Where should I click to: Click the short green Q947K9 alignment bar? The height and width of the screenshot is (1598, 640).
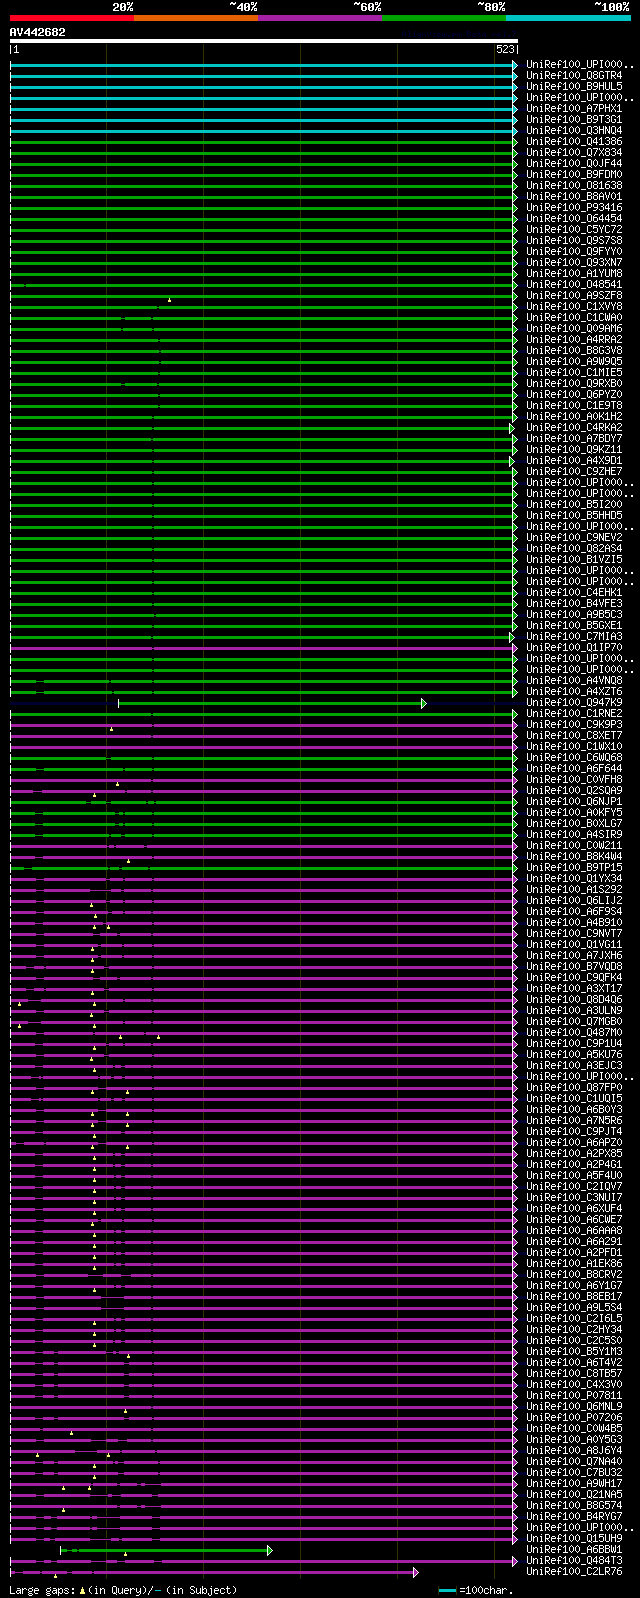(270, 703)
